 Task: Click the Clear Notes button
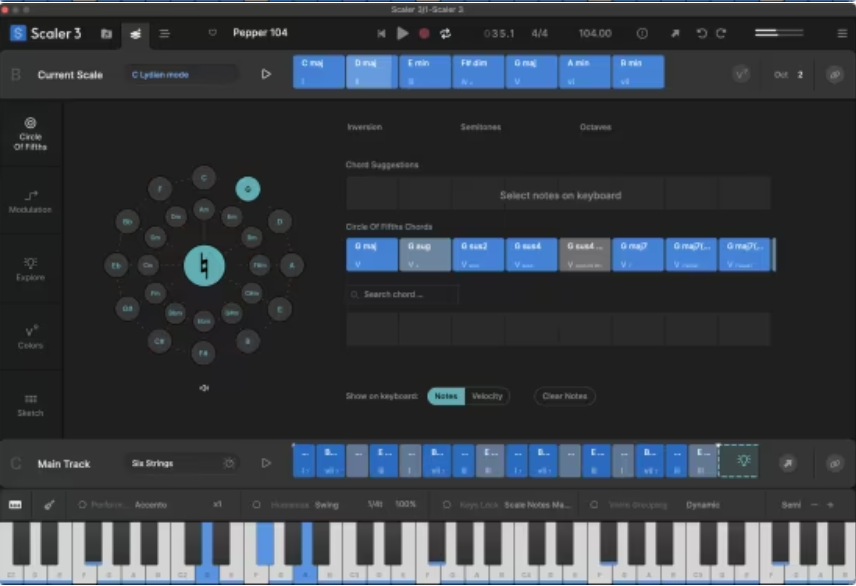pos(564,396)
